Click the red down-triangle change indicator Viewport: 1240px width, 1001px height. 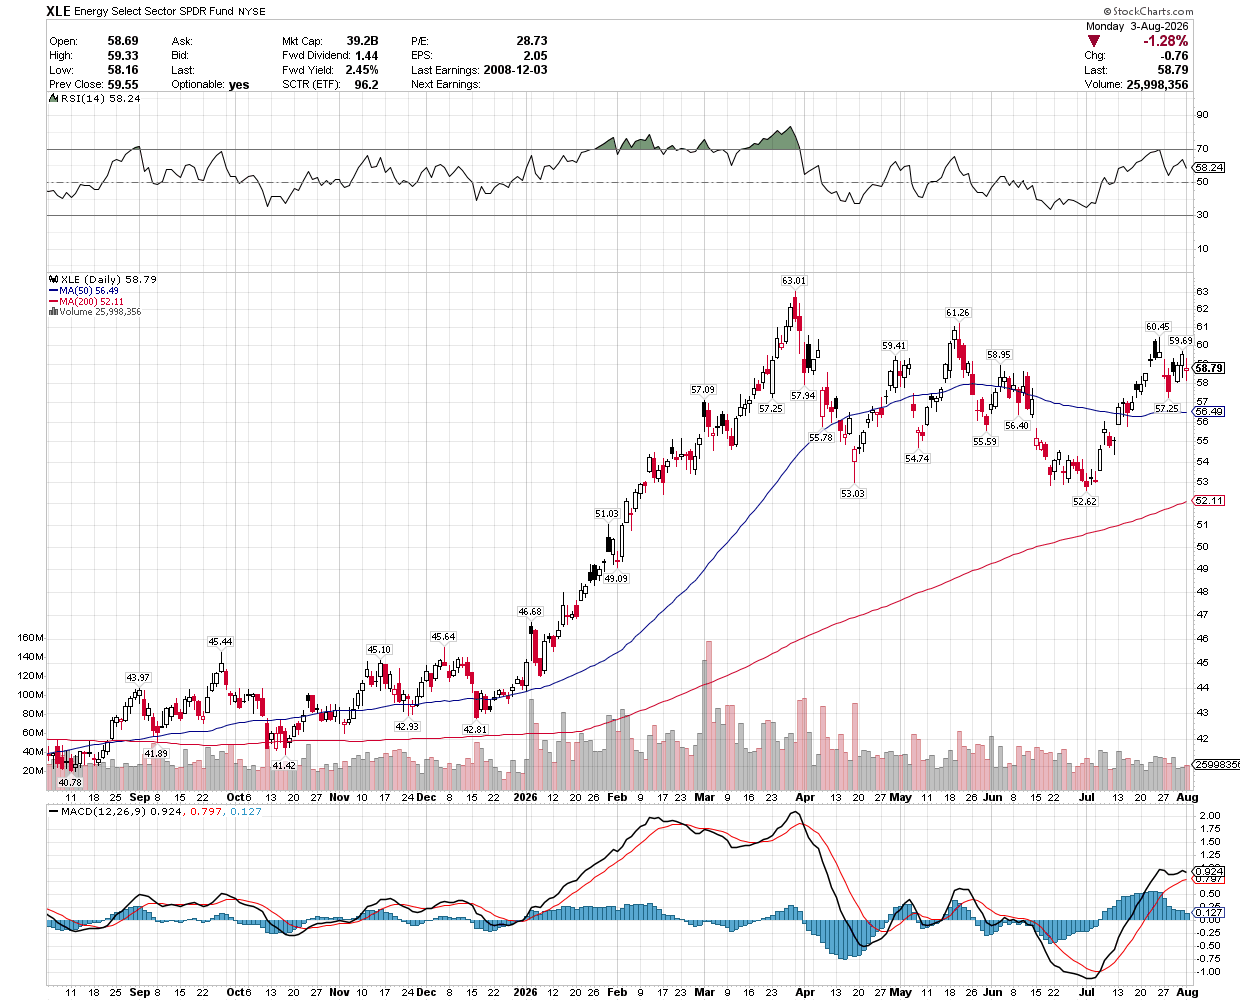point(1093,41)
